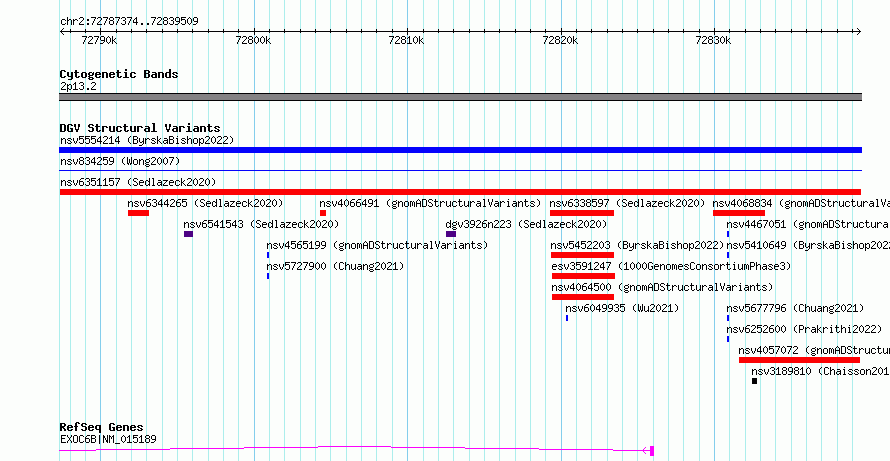Image resolution: width=890 pixels, height=461 pixels.
Task: Click the 72830k ruler position label
Action: pyautogui.click(x=713, y=41)
